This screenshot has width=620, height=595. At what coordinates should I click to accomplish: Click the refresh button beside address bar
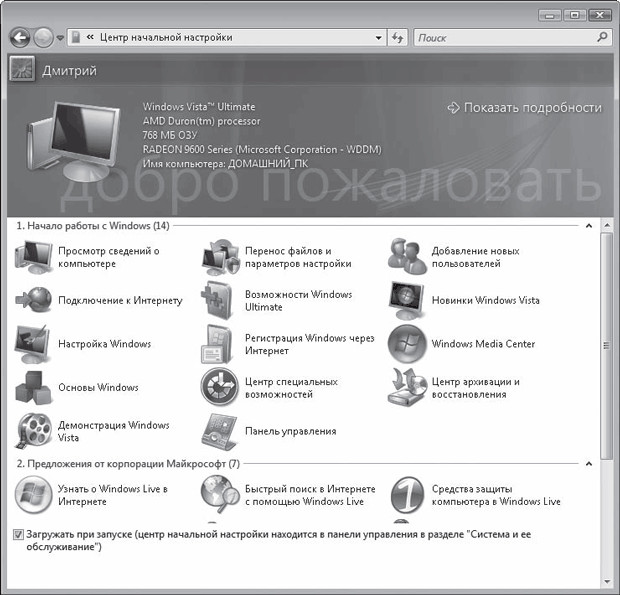click(x=398, y=38)
